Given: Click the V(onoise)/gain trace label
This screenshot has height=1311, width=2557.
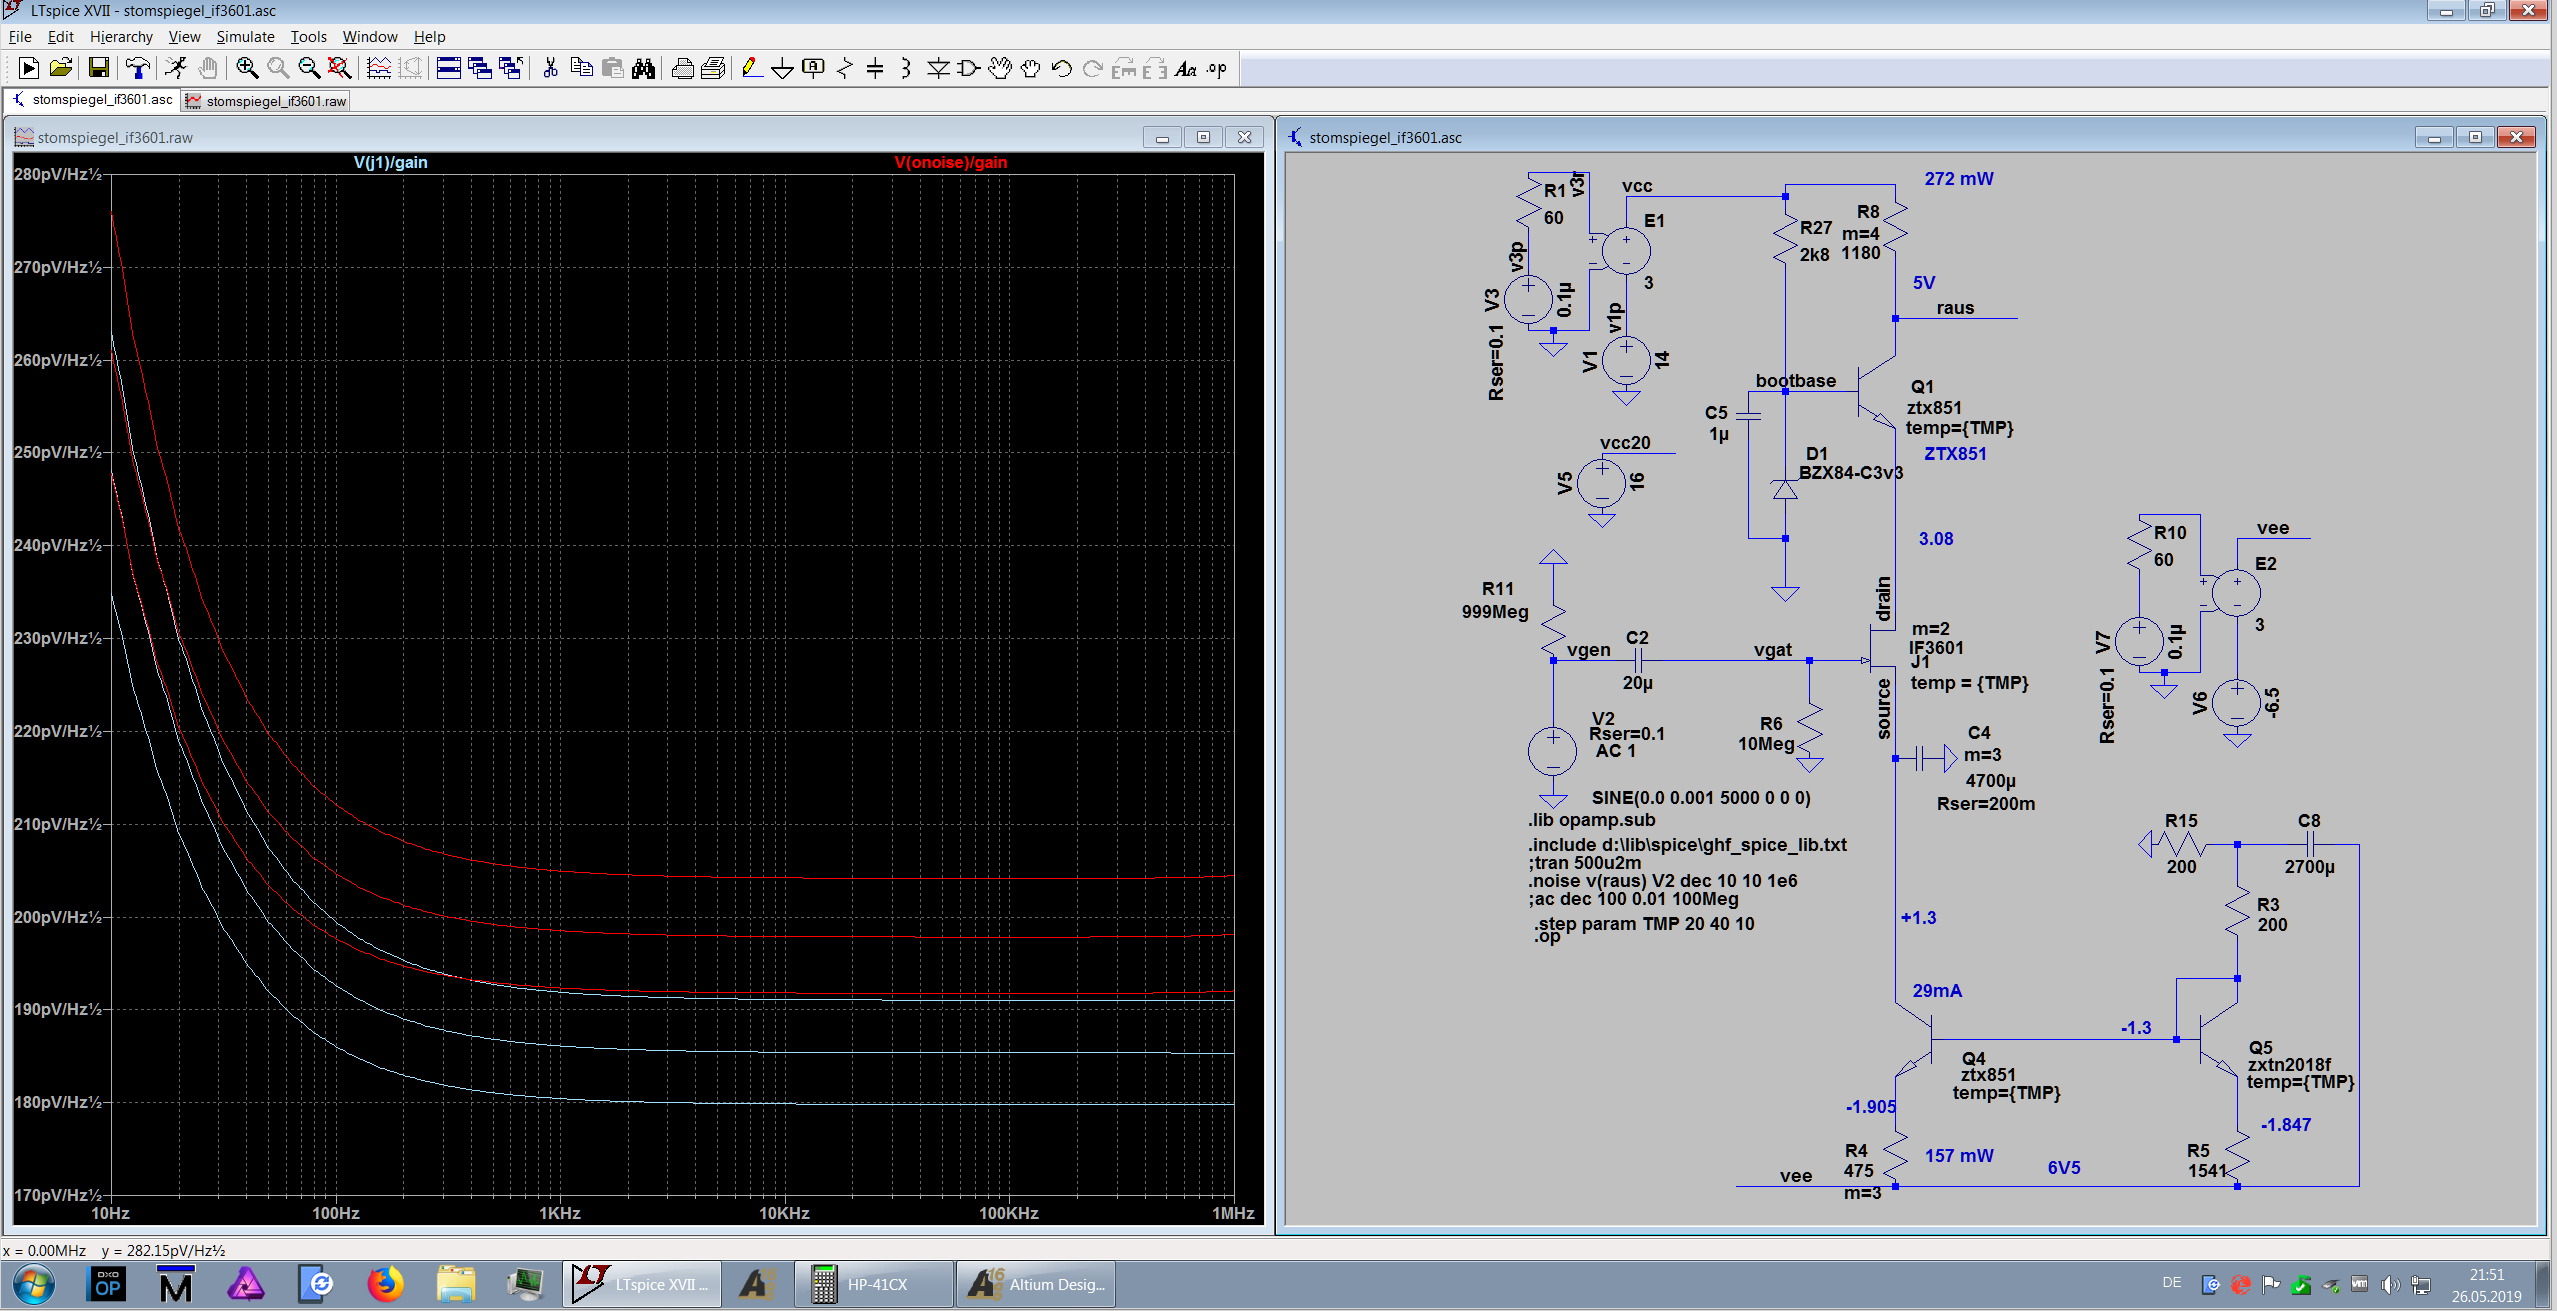Looking at the screenshot, I should pos(951,162).
